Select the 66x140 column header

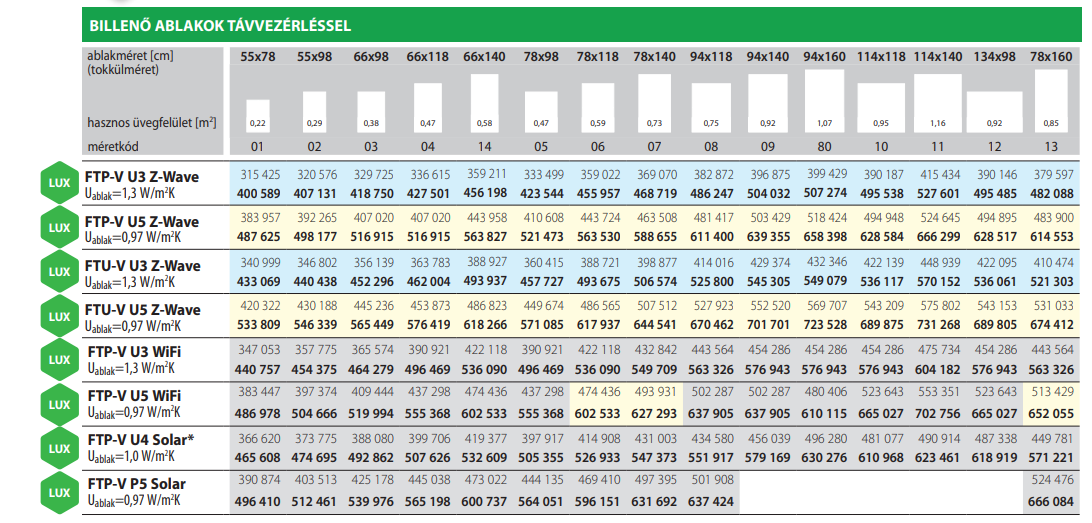[x=484, y=57]
